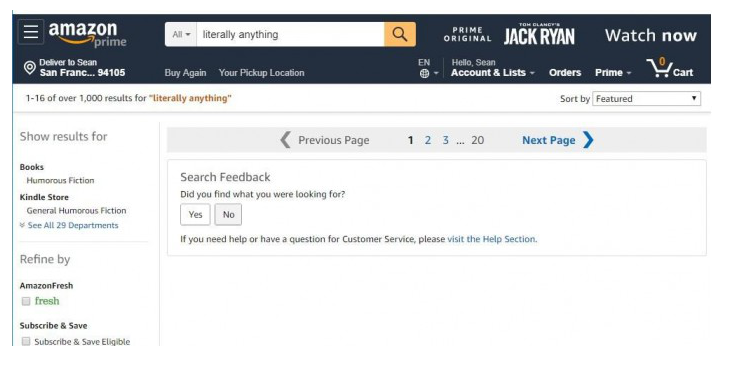Open the All departments search dropdown
The image size is (729, 365).
(181, 34)
